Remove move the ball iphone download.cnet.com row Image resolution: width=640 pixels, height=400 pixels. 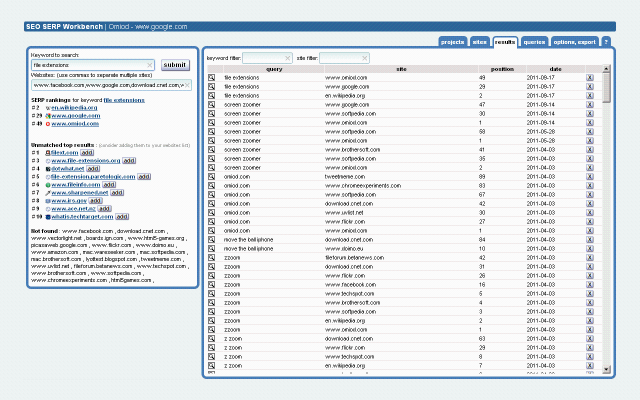pos(590,240)
